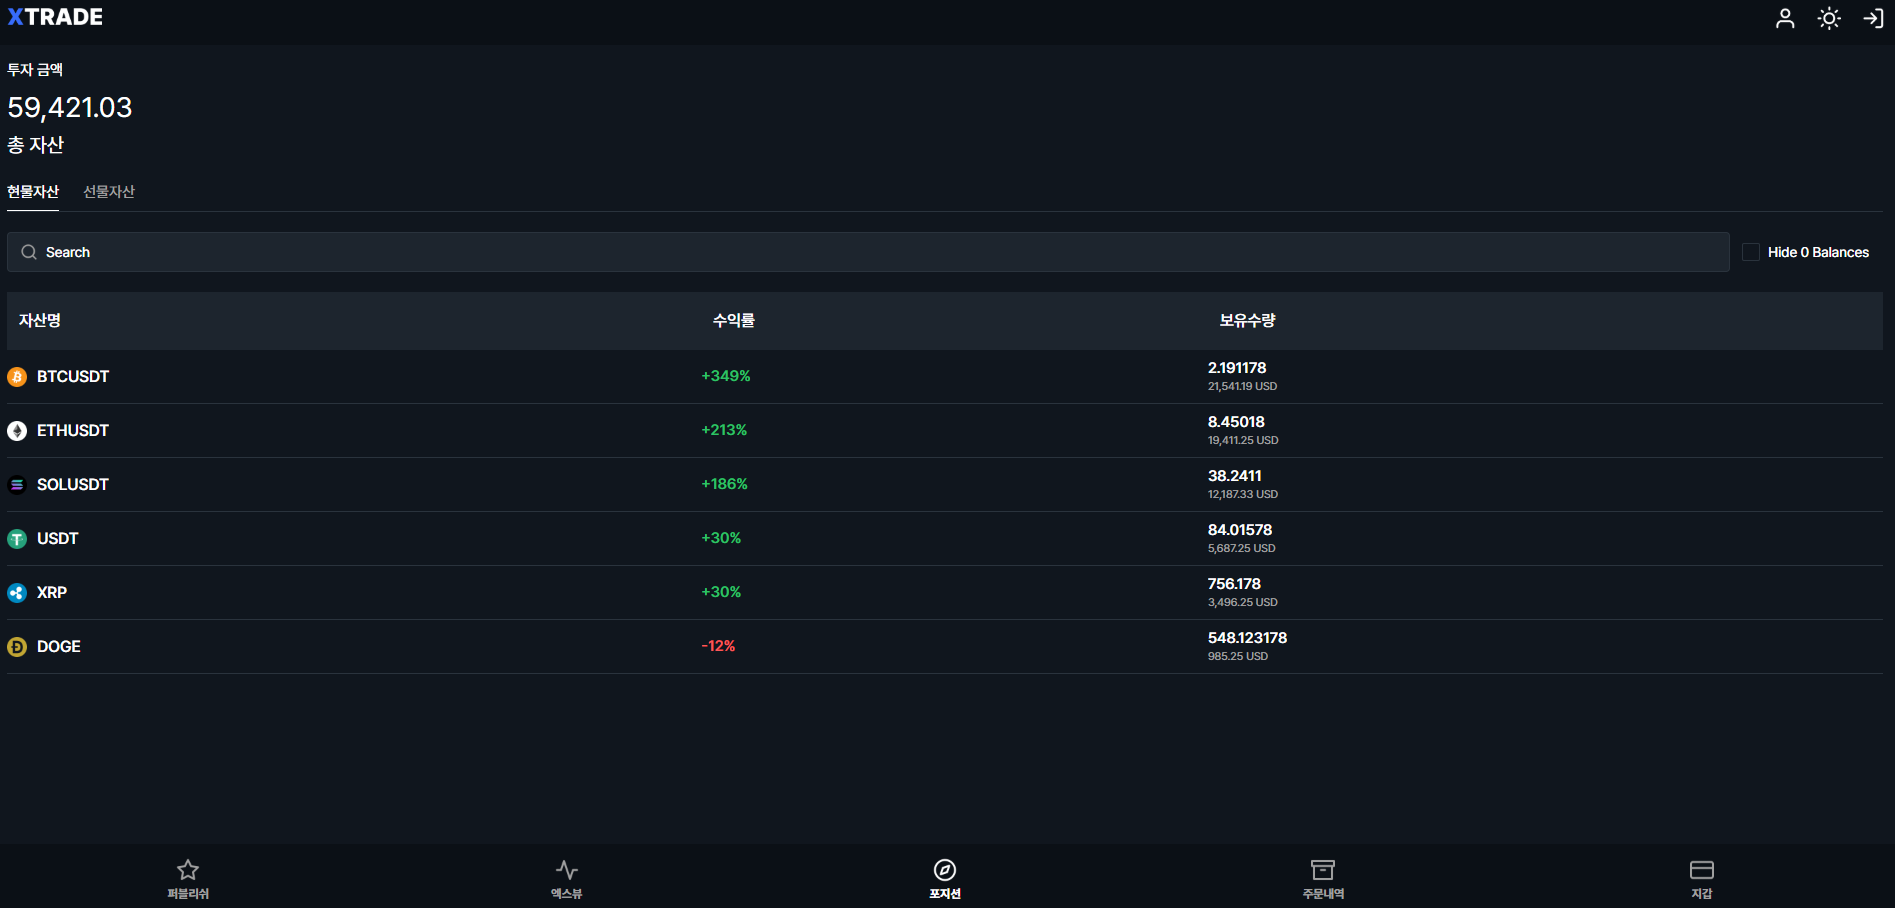Viewport: 1895px width, 908px height.
Task: Click the Solana coin icon
Action: (x=17, y=485)
